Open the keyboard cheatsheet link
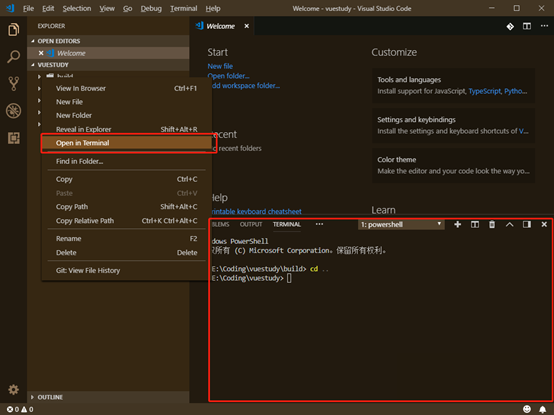Viewport: 554px width, 415px height. (256, 212)
